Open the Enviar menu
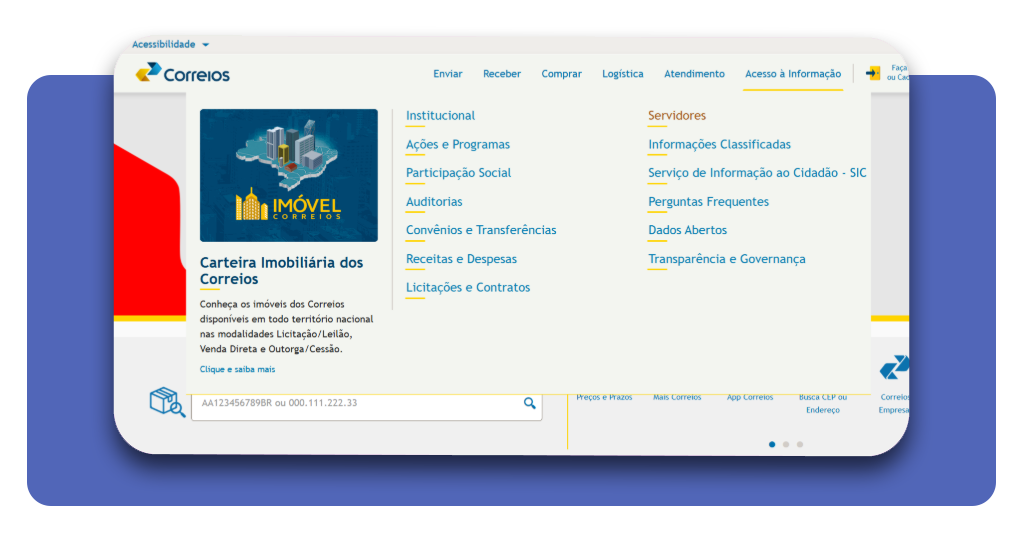The image size is (1024, 536). (x=448, y=74)
